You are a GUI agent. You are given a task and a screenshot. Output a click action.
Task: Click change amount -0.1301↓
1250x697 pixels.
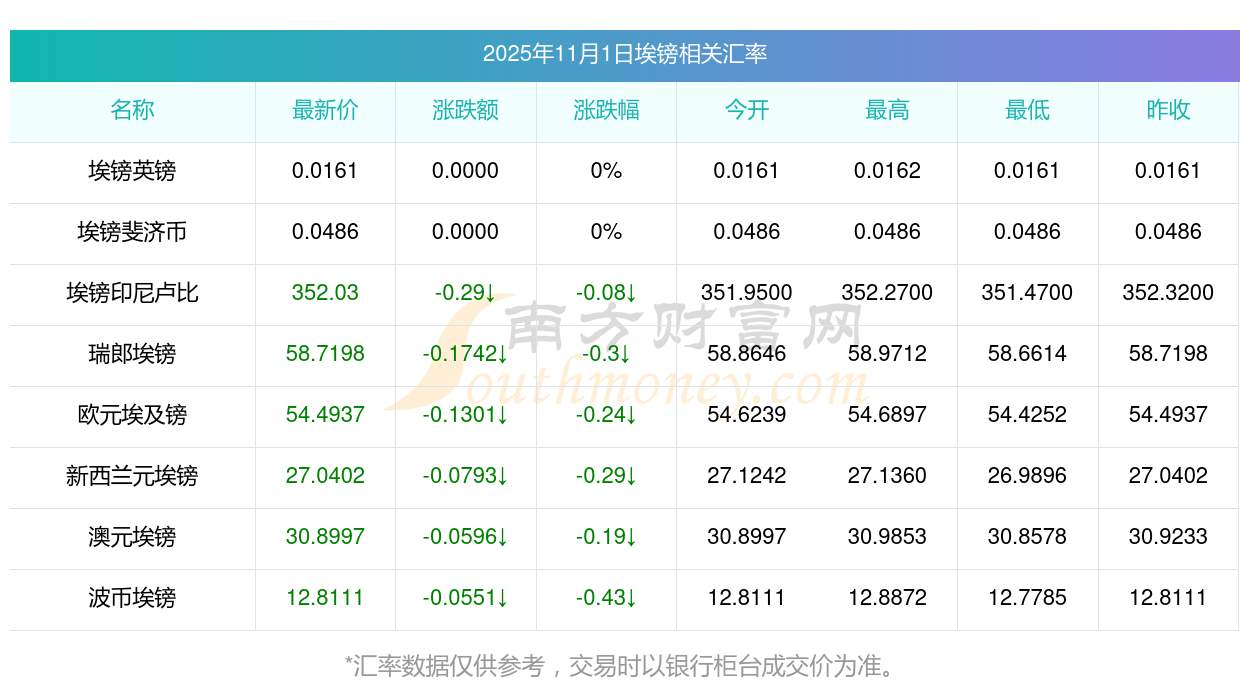[x=466, y=415]
